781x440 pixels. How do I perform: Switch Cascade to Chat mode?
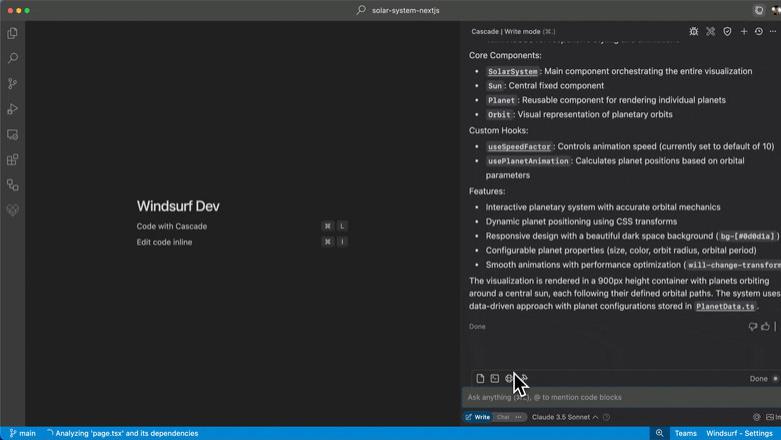tap(503, 417)
